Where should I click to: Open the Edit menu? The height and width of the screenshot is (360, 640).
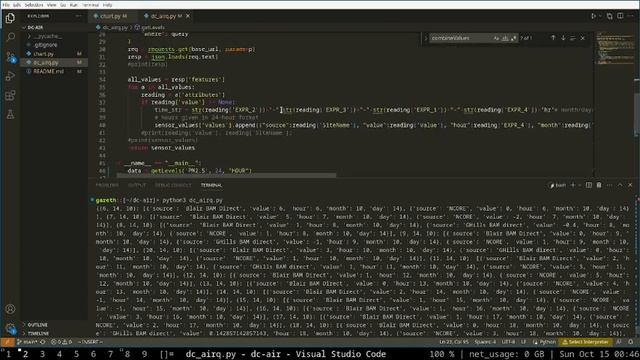tap(17, 5)
